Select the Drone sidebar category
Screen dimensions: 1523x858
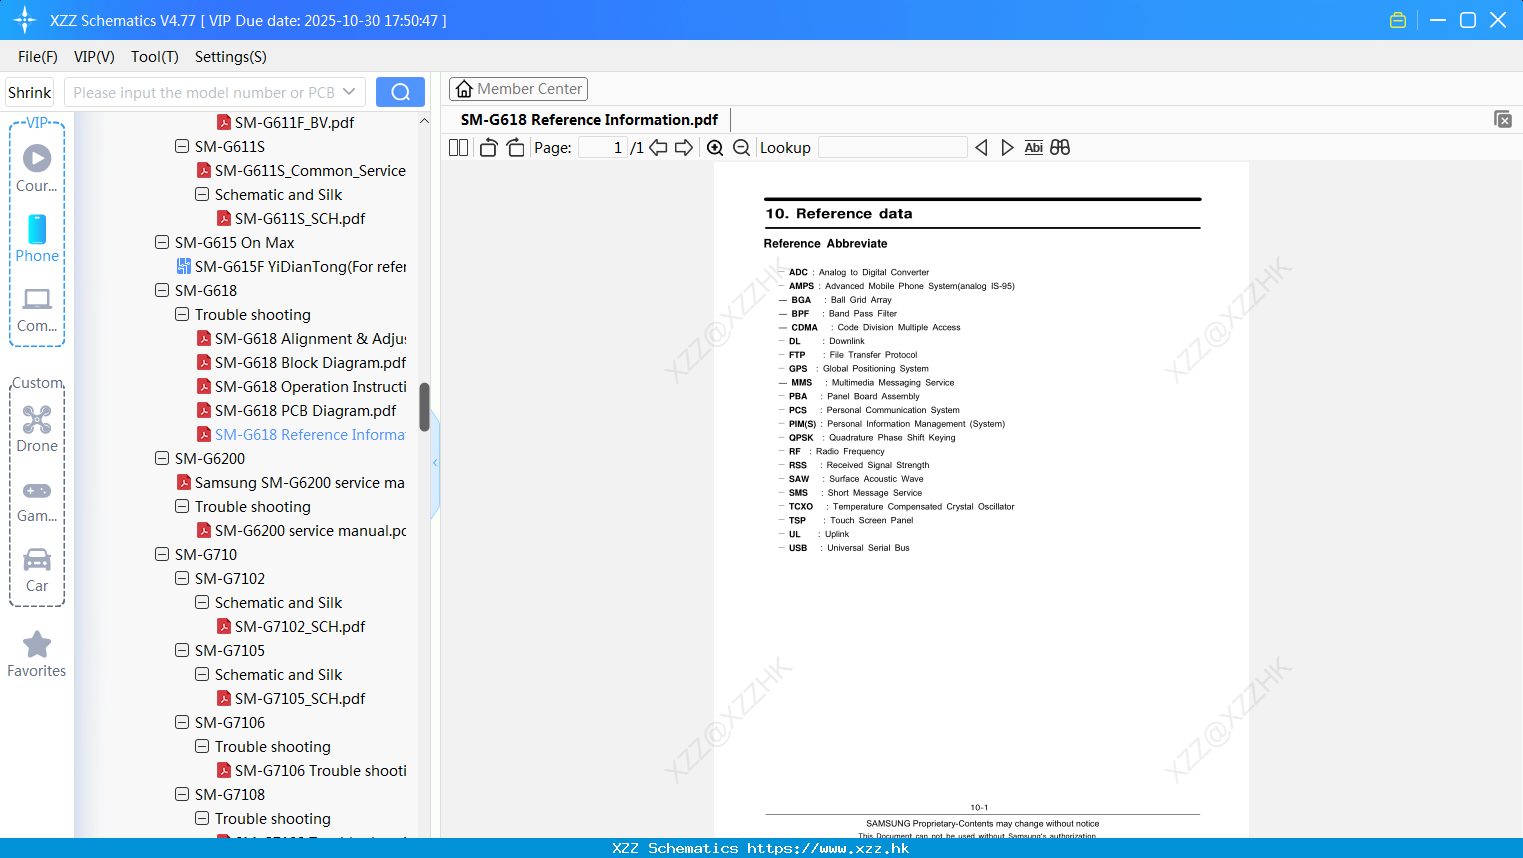pyautogui.click(x=37, y=429)
